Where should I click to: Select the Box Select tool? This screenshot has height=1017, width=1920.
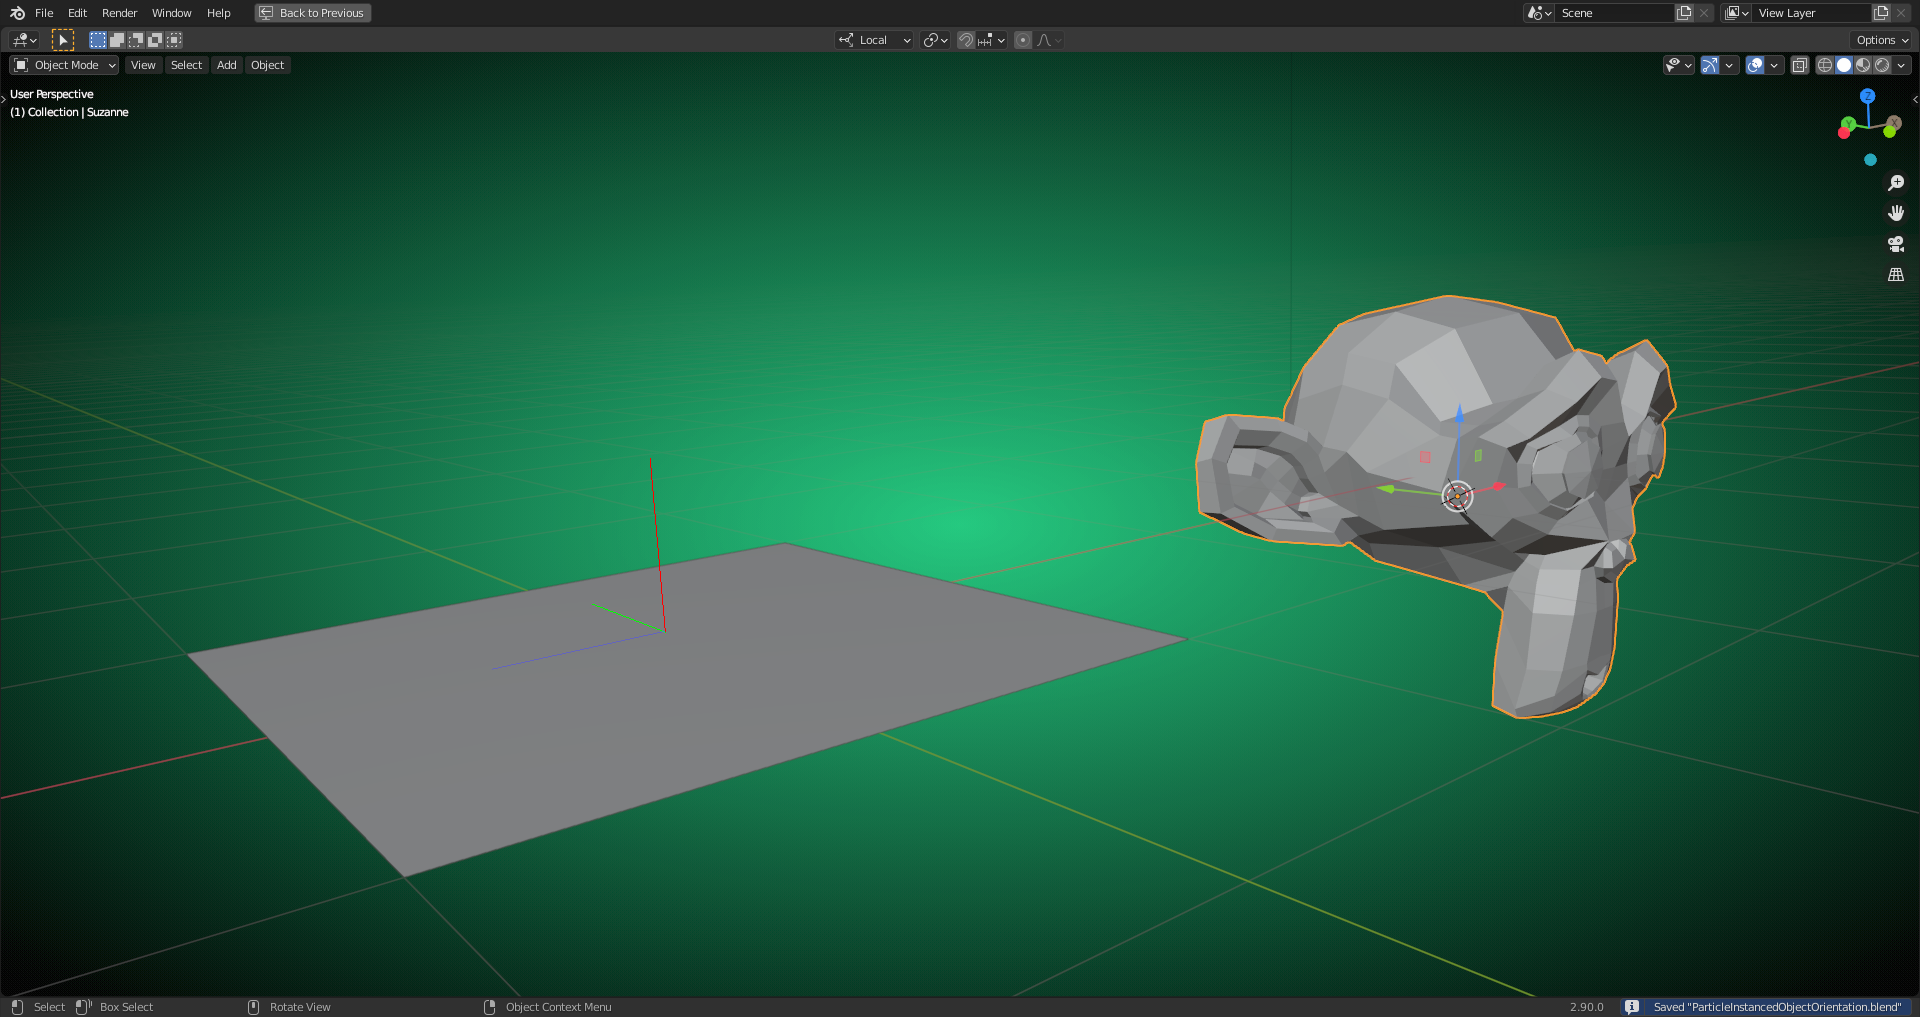(98, 39)
